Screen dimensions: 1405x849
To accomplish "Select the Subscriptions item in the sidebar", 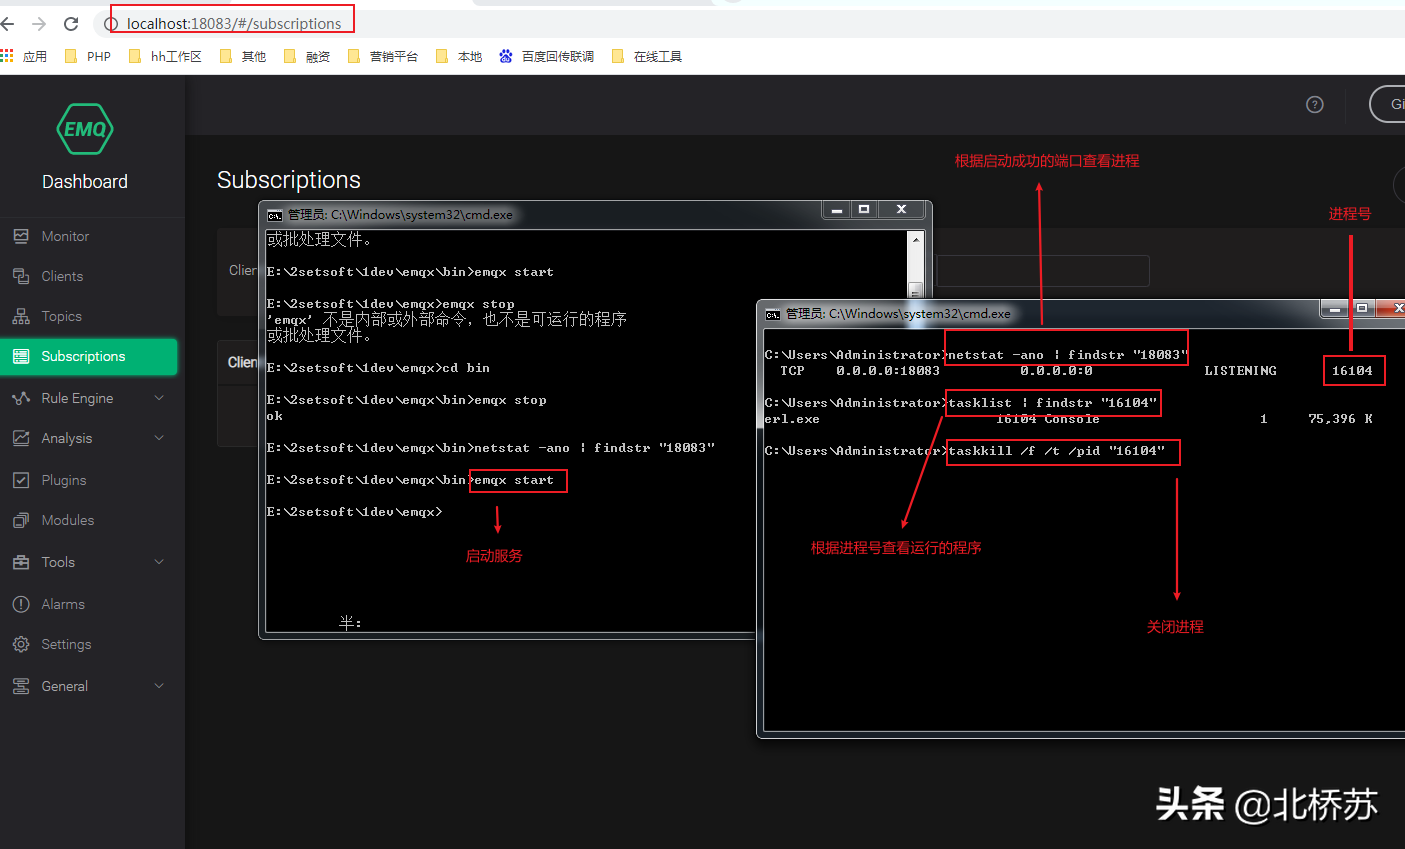I will 89,356.
